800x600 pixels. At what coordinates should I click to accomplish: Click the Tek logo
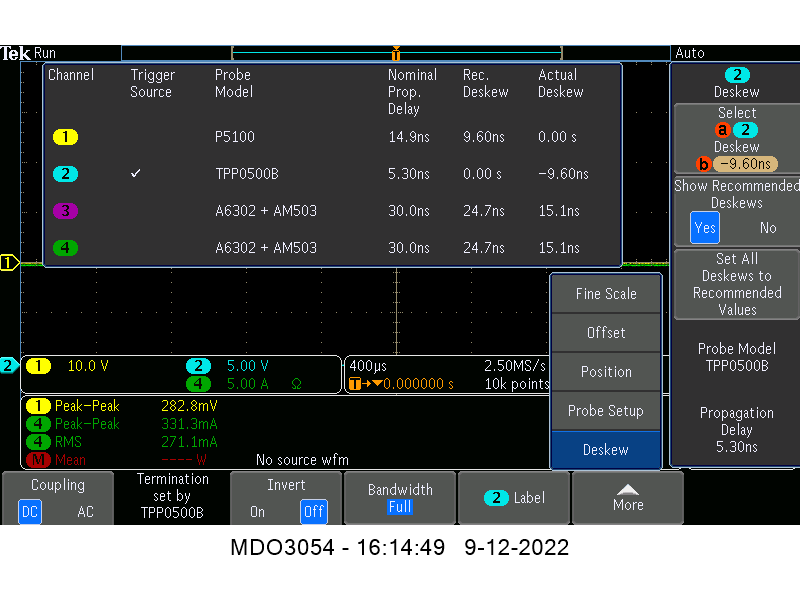pos(15,53)
